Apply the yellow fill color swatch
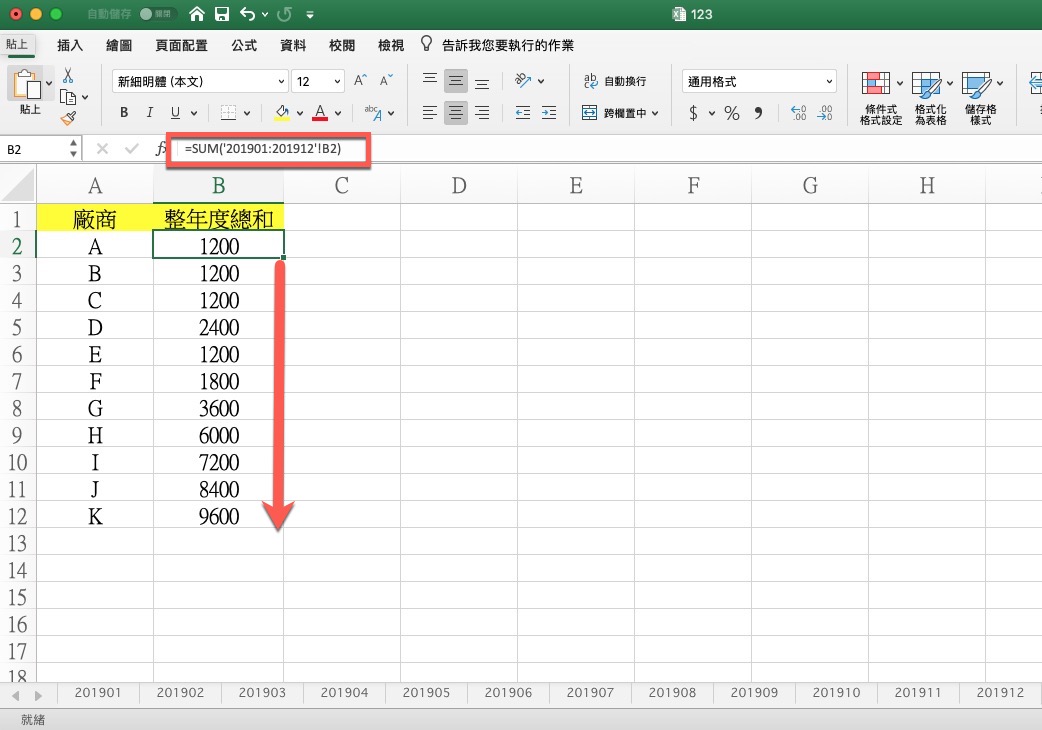 click(x=282, y=113)
